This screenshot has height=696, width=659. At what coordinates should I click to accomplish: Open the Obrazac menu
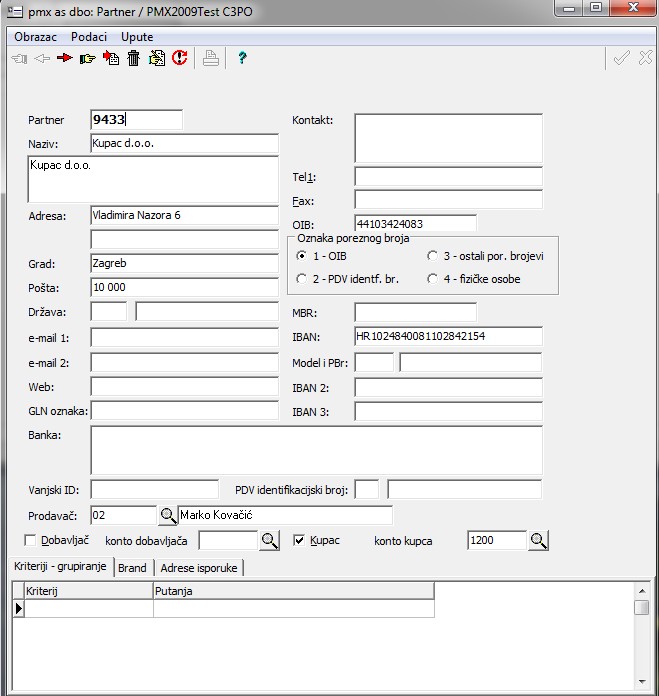[x=36, y=37]
